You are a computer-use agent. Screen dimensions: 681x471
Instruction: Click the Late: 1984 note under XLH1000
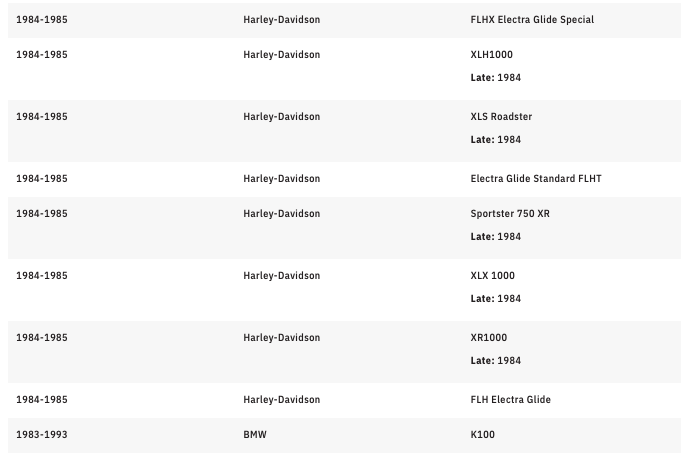pyautogui.click(x=495, y=78)
